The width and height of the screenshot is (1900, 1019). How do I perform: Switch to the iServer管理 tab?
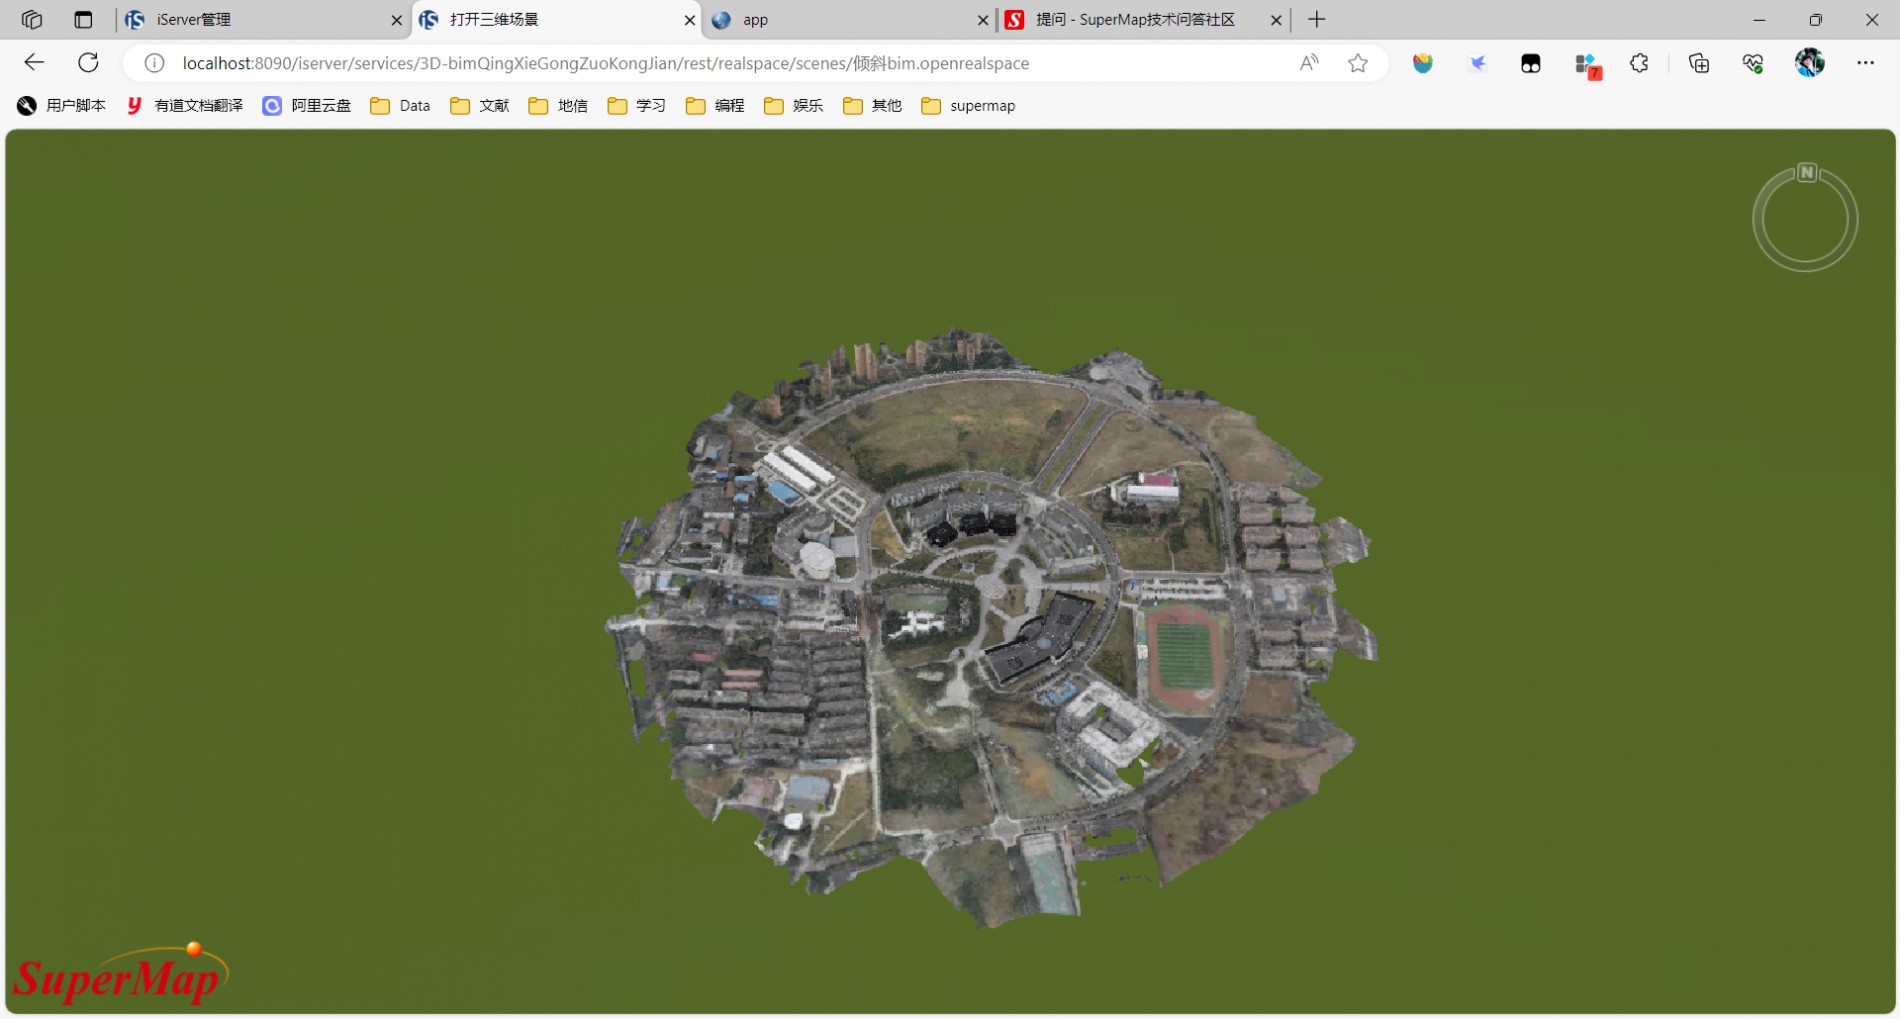(250, 20)
